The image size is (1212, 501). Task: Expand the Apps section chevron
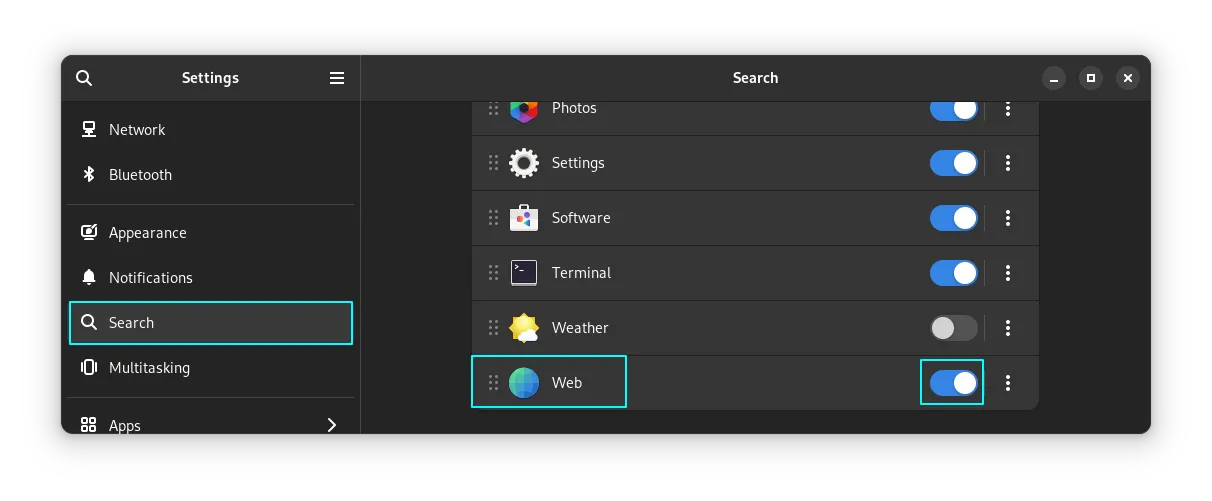pyautogui.click(x=332, y=425)
